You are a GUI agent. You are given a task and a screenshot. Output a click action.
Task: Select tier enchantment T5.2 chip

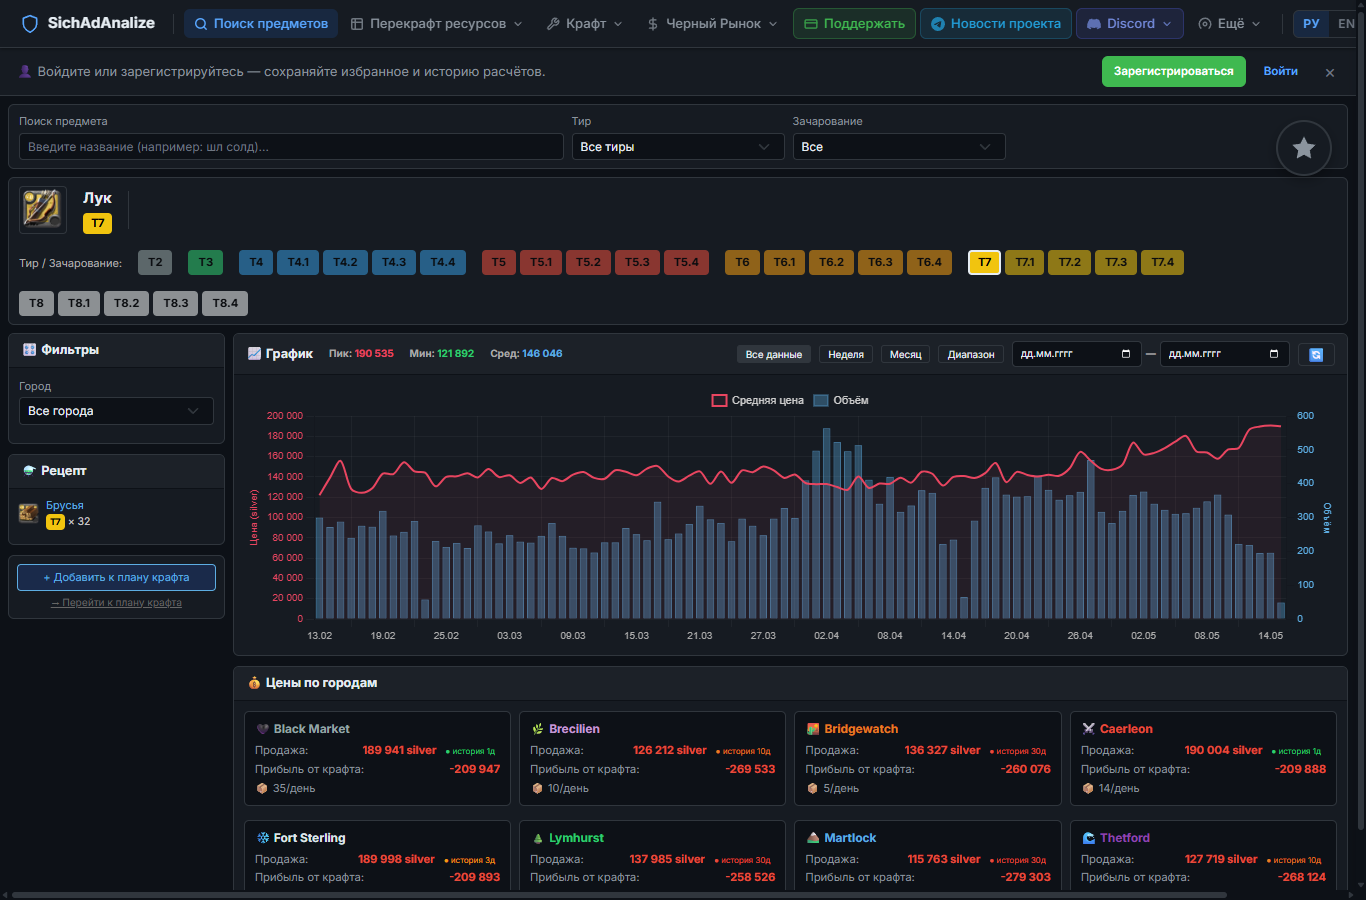tap(588, 262)
